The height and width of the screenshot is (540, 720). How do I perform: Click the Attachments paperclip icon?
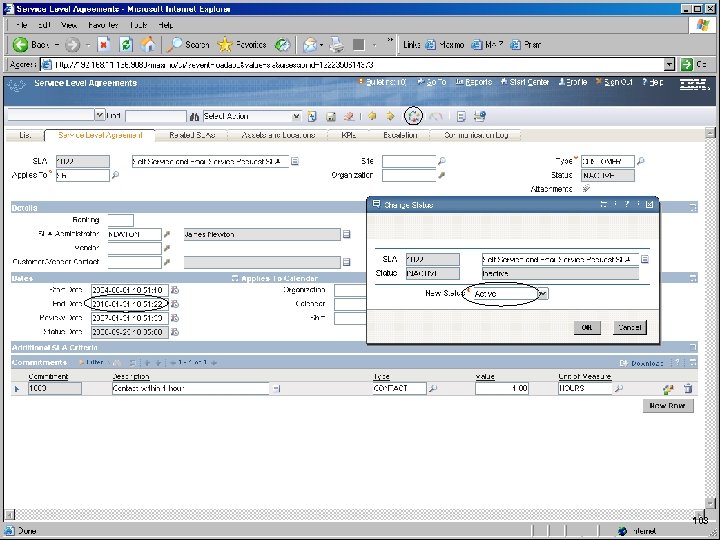586,189
